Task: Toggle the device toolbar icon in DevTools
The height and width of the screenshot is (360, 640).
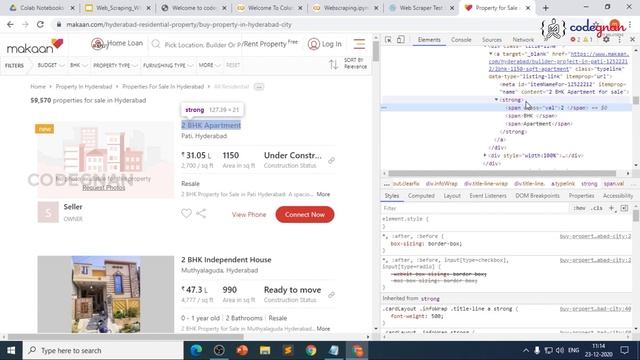Action: [x=401, y=40]
